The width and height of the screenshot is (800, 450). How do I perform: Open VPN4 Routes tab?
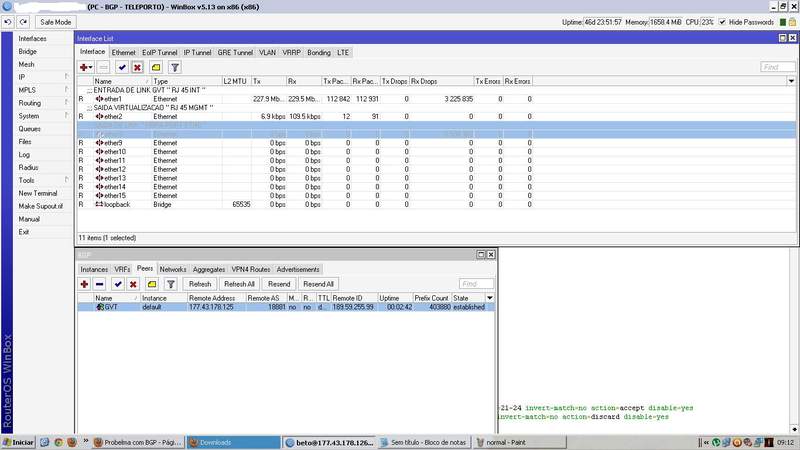coord(251,269)
